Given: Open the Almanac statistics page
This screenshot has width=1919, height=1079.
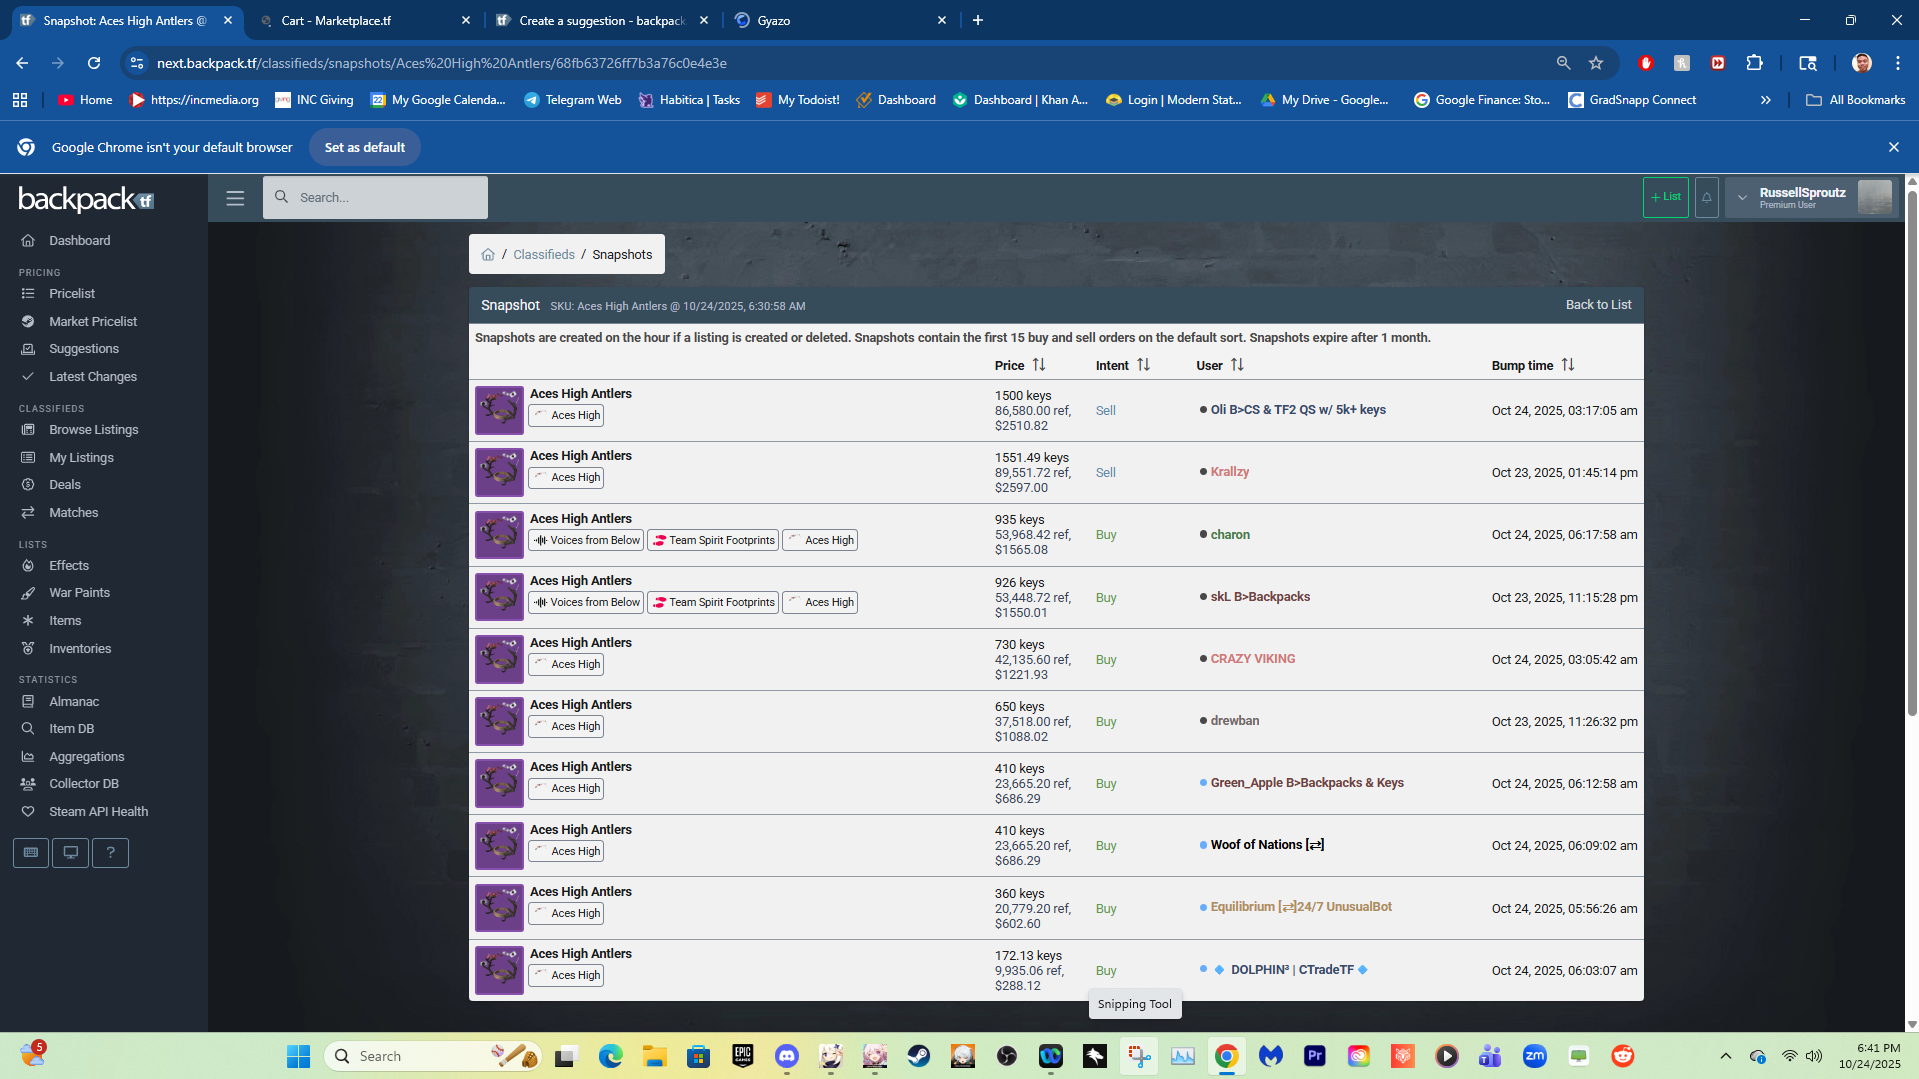Looking at the screenshot, I should coord(74,702).
